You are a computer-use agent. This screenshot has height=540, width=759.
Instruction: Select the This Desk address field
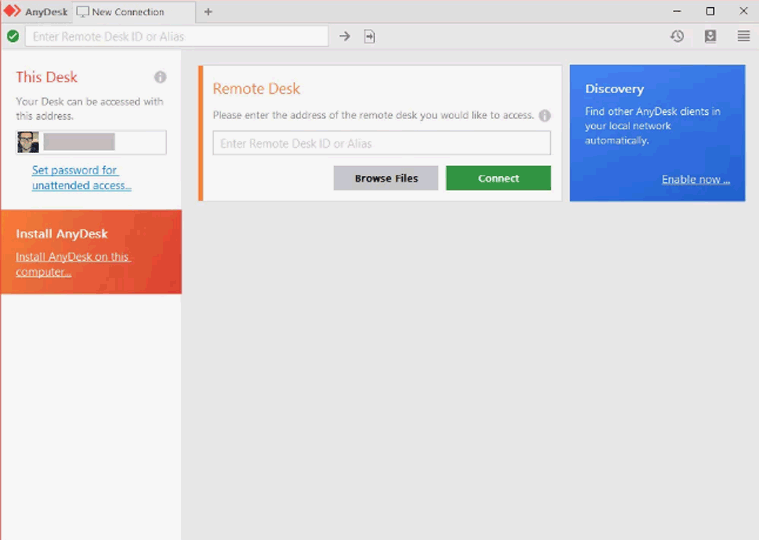click(x=91, y=142)
